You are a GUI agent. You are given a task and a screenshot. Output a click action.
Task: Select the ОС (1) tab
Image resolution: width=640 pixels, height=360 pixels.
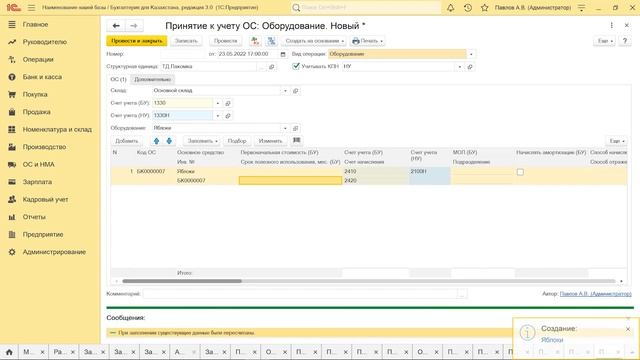coord(119,79)
